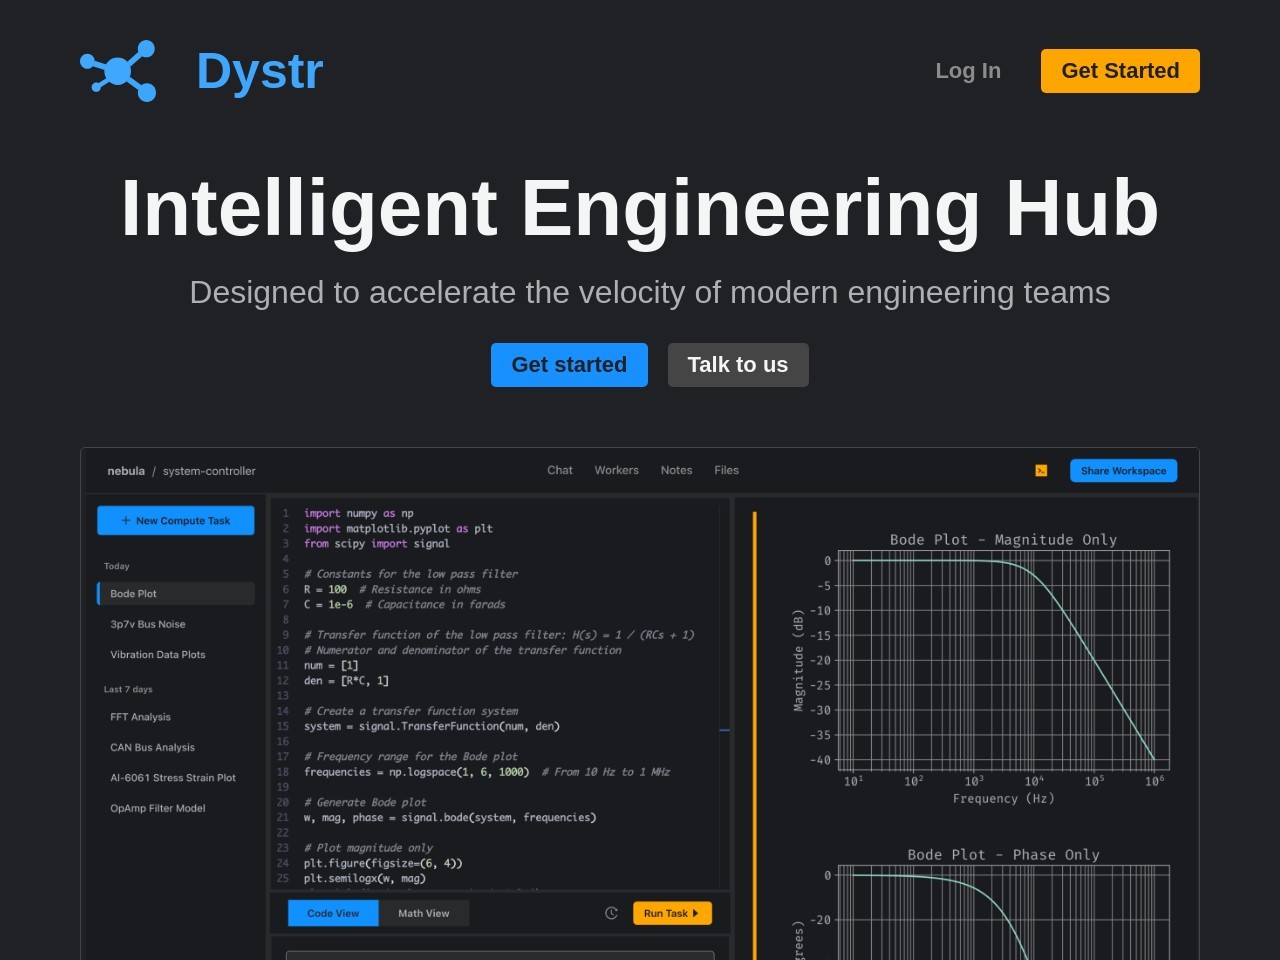This screenshot has height=960, width=1280.
Task: Start a New Compute Task
Action: [175, 521]
